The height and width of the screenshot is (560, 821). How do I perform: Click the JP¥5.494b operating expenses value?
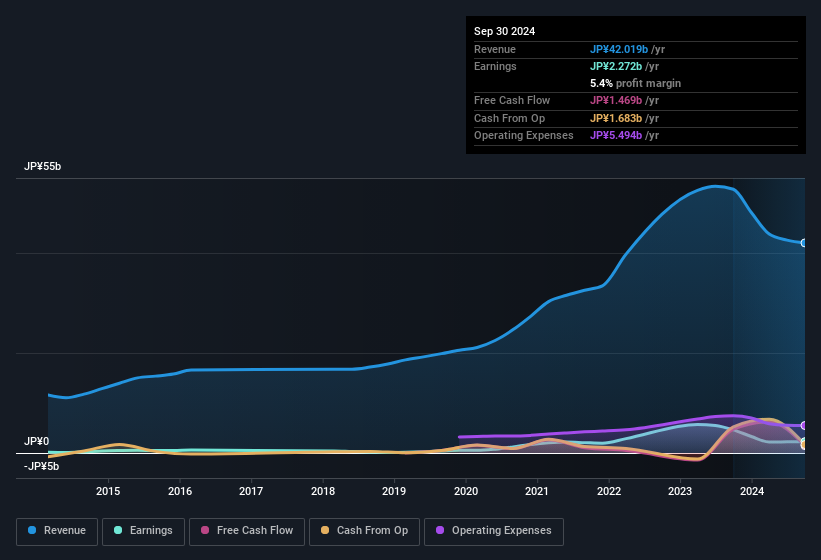[x=616, y=136]
